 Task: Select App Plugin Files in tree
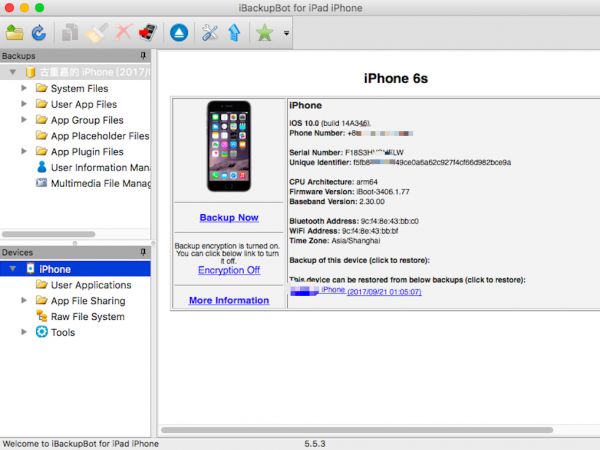[87, 152]
